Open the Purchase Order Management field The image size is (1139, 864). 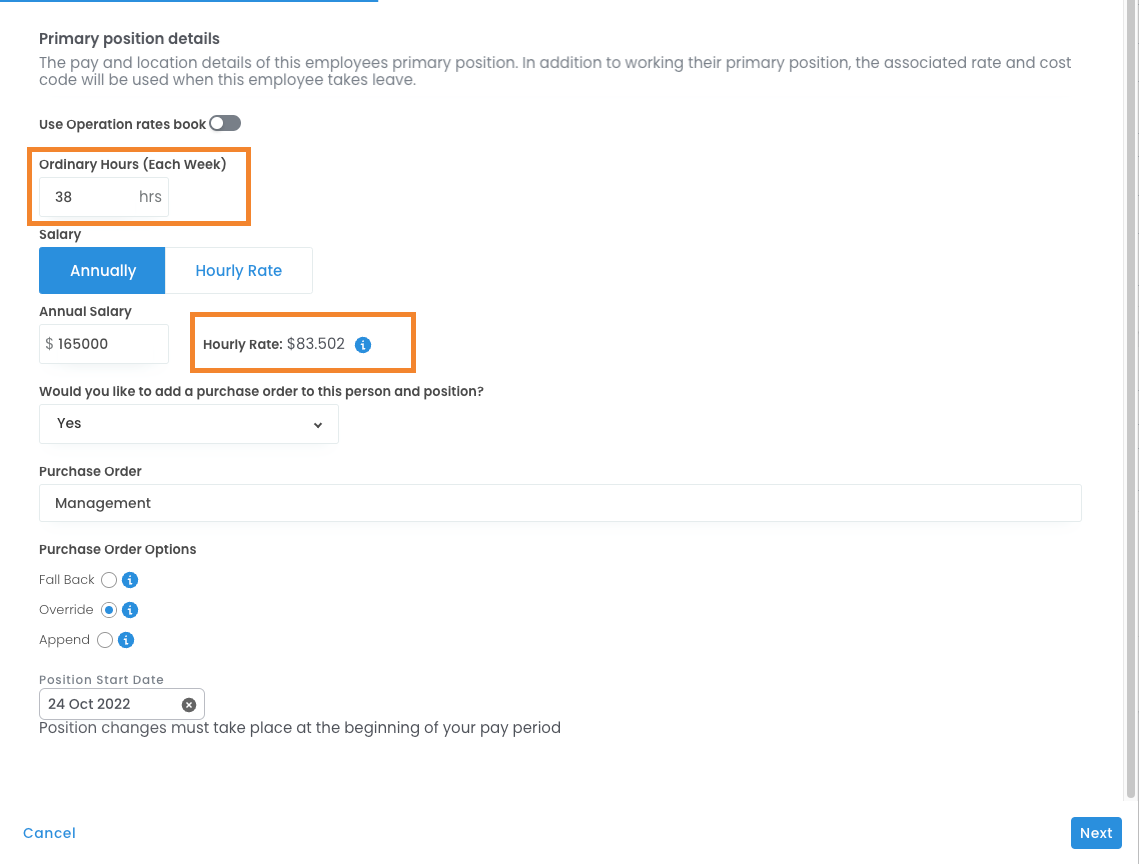click(560, 503)
